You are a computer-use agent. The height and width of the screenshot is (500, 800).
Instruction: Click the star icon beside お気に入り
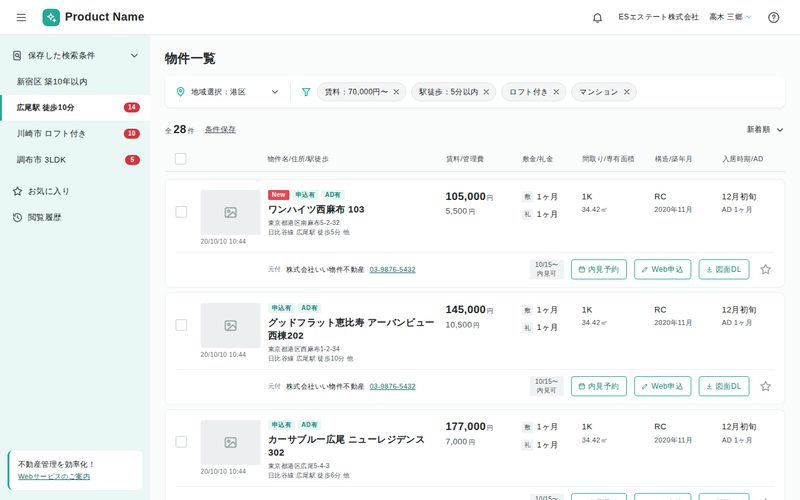pyautogui.click(x=17, y=191)
